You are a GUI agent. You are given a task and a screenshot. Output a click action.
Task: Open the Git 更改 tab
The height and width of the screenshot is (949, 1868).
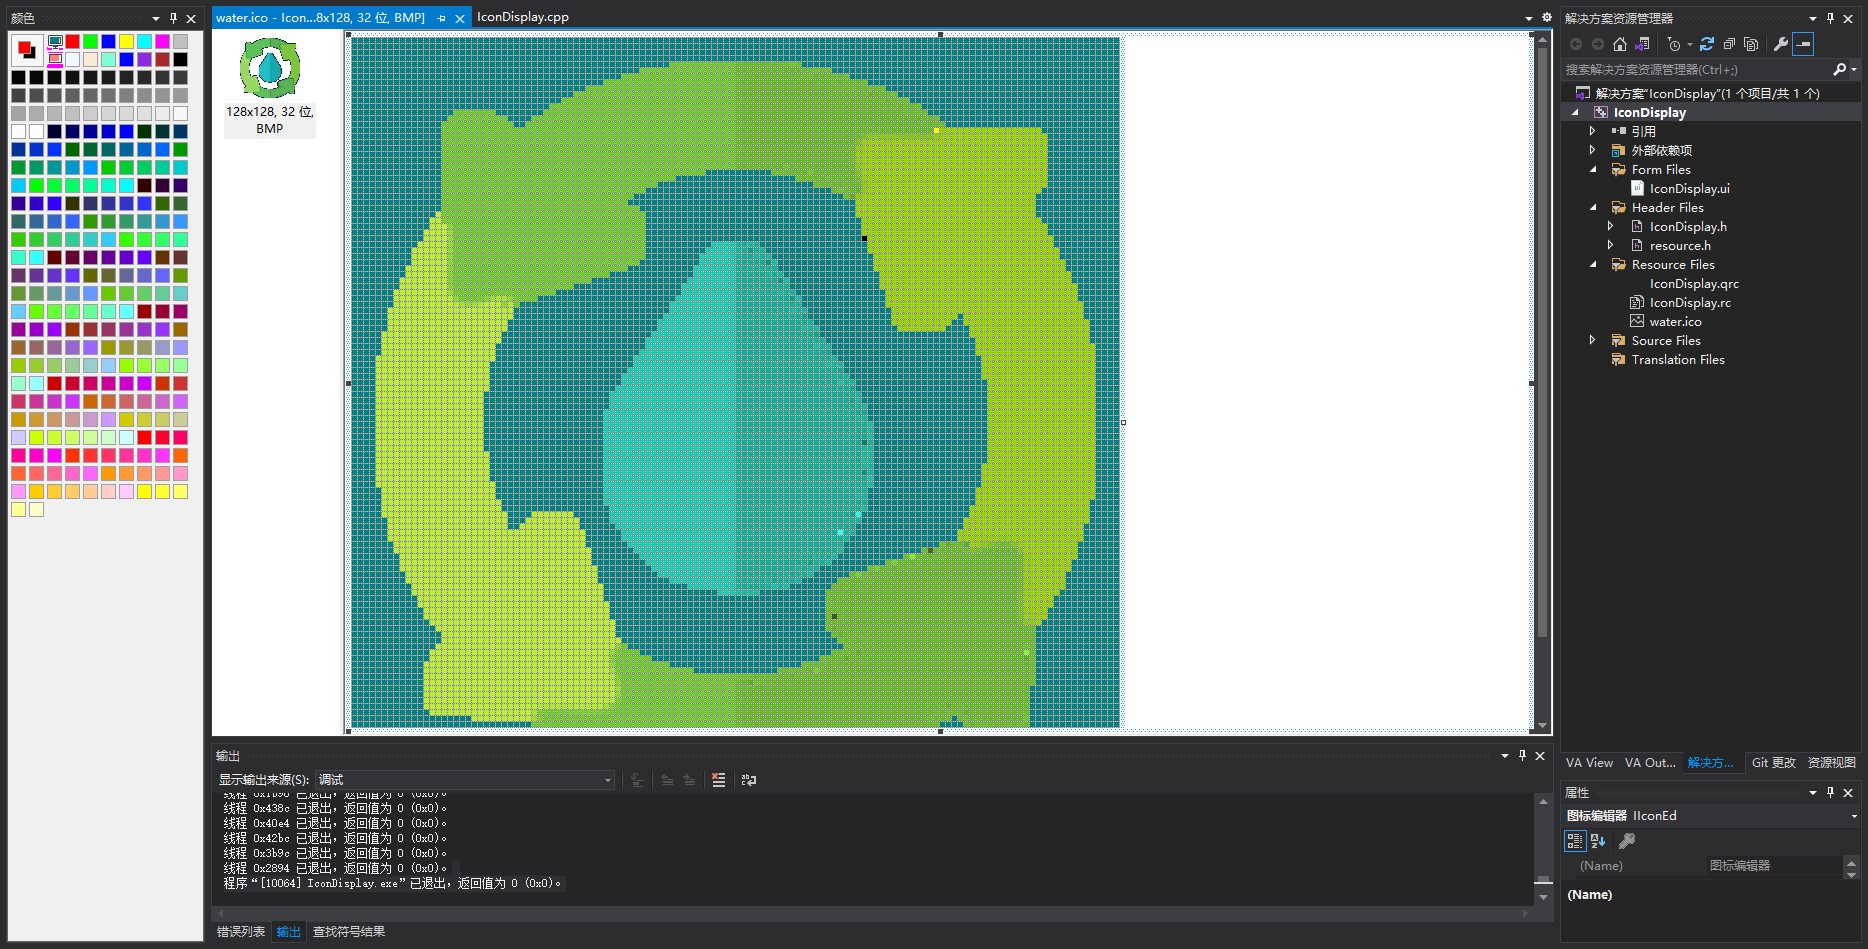pyautogui.click(x=1774, y=762)
